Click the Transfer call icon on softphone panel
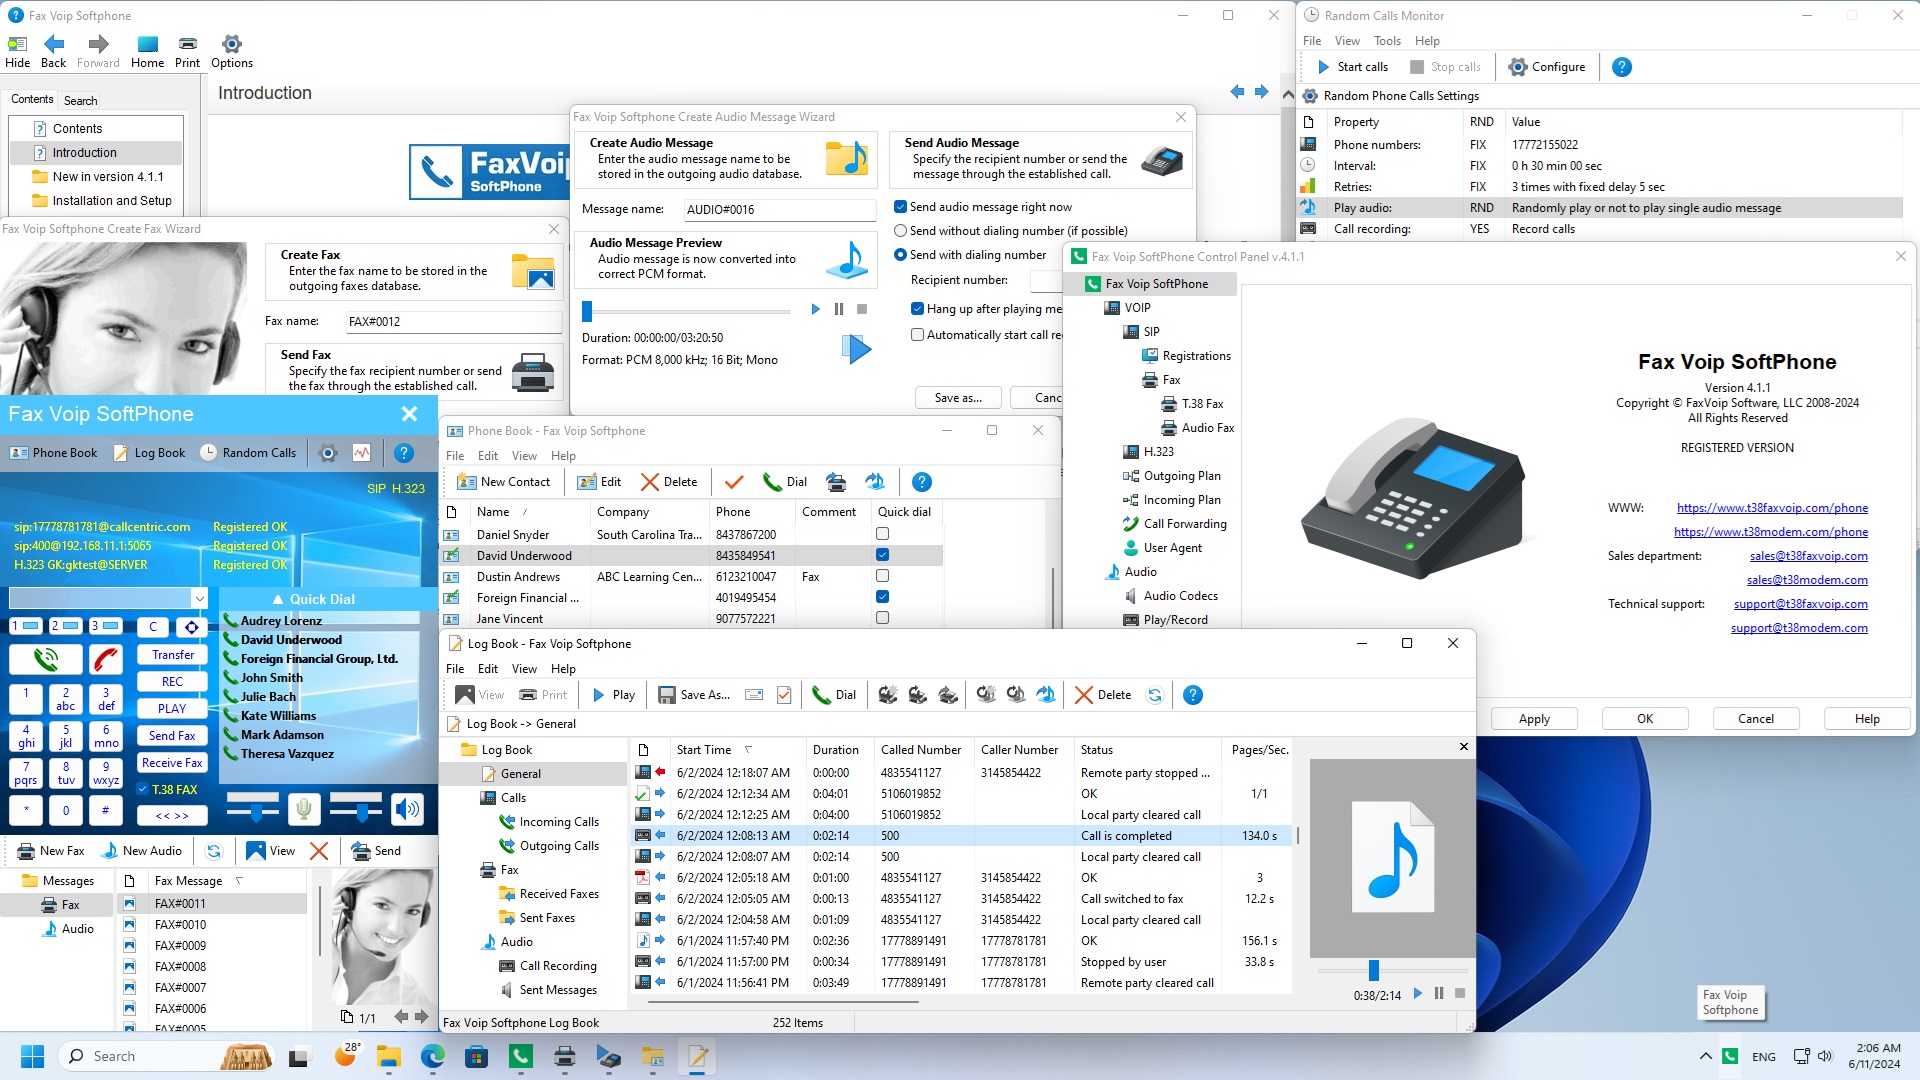This screenshot has height=1080, width=1920. pyautogui.click(x=171, y=654)
